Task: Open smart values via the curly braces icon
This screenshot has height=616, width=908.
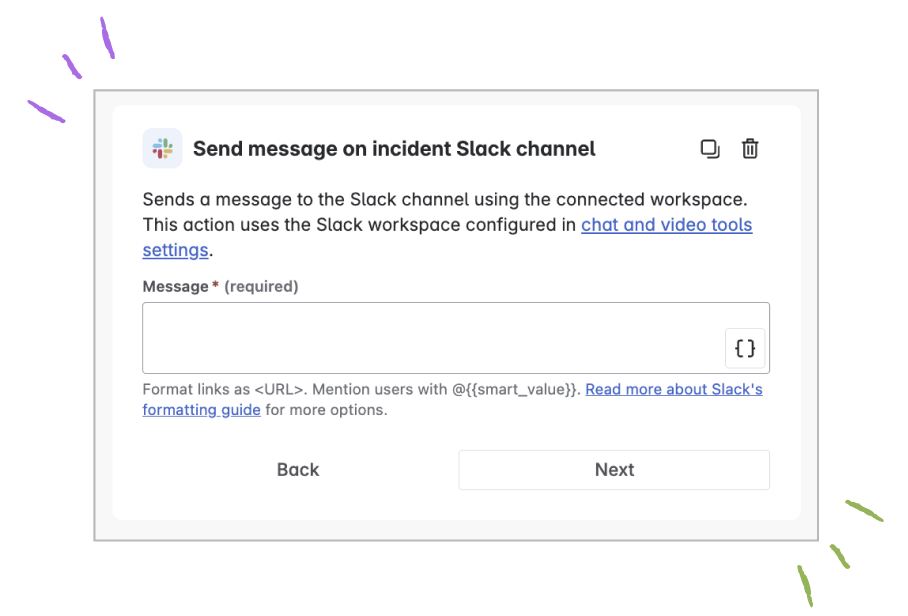Action: click(745, 349)
